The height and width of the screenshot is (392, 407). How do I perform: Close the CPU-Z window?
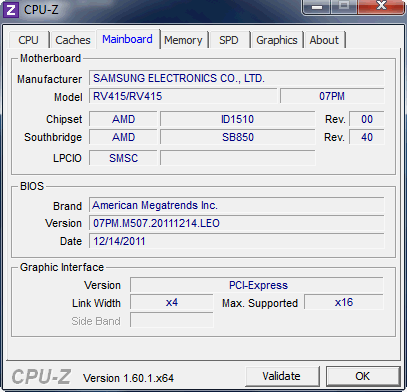[381, 7]
